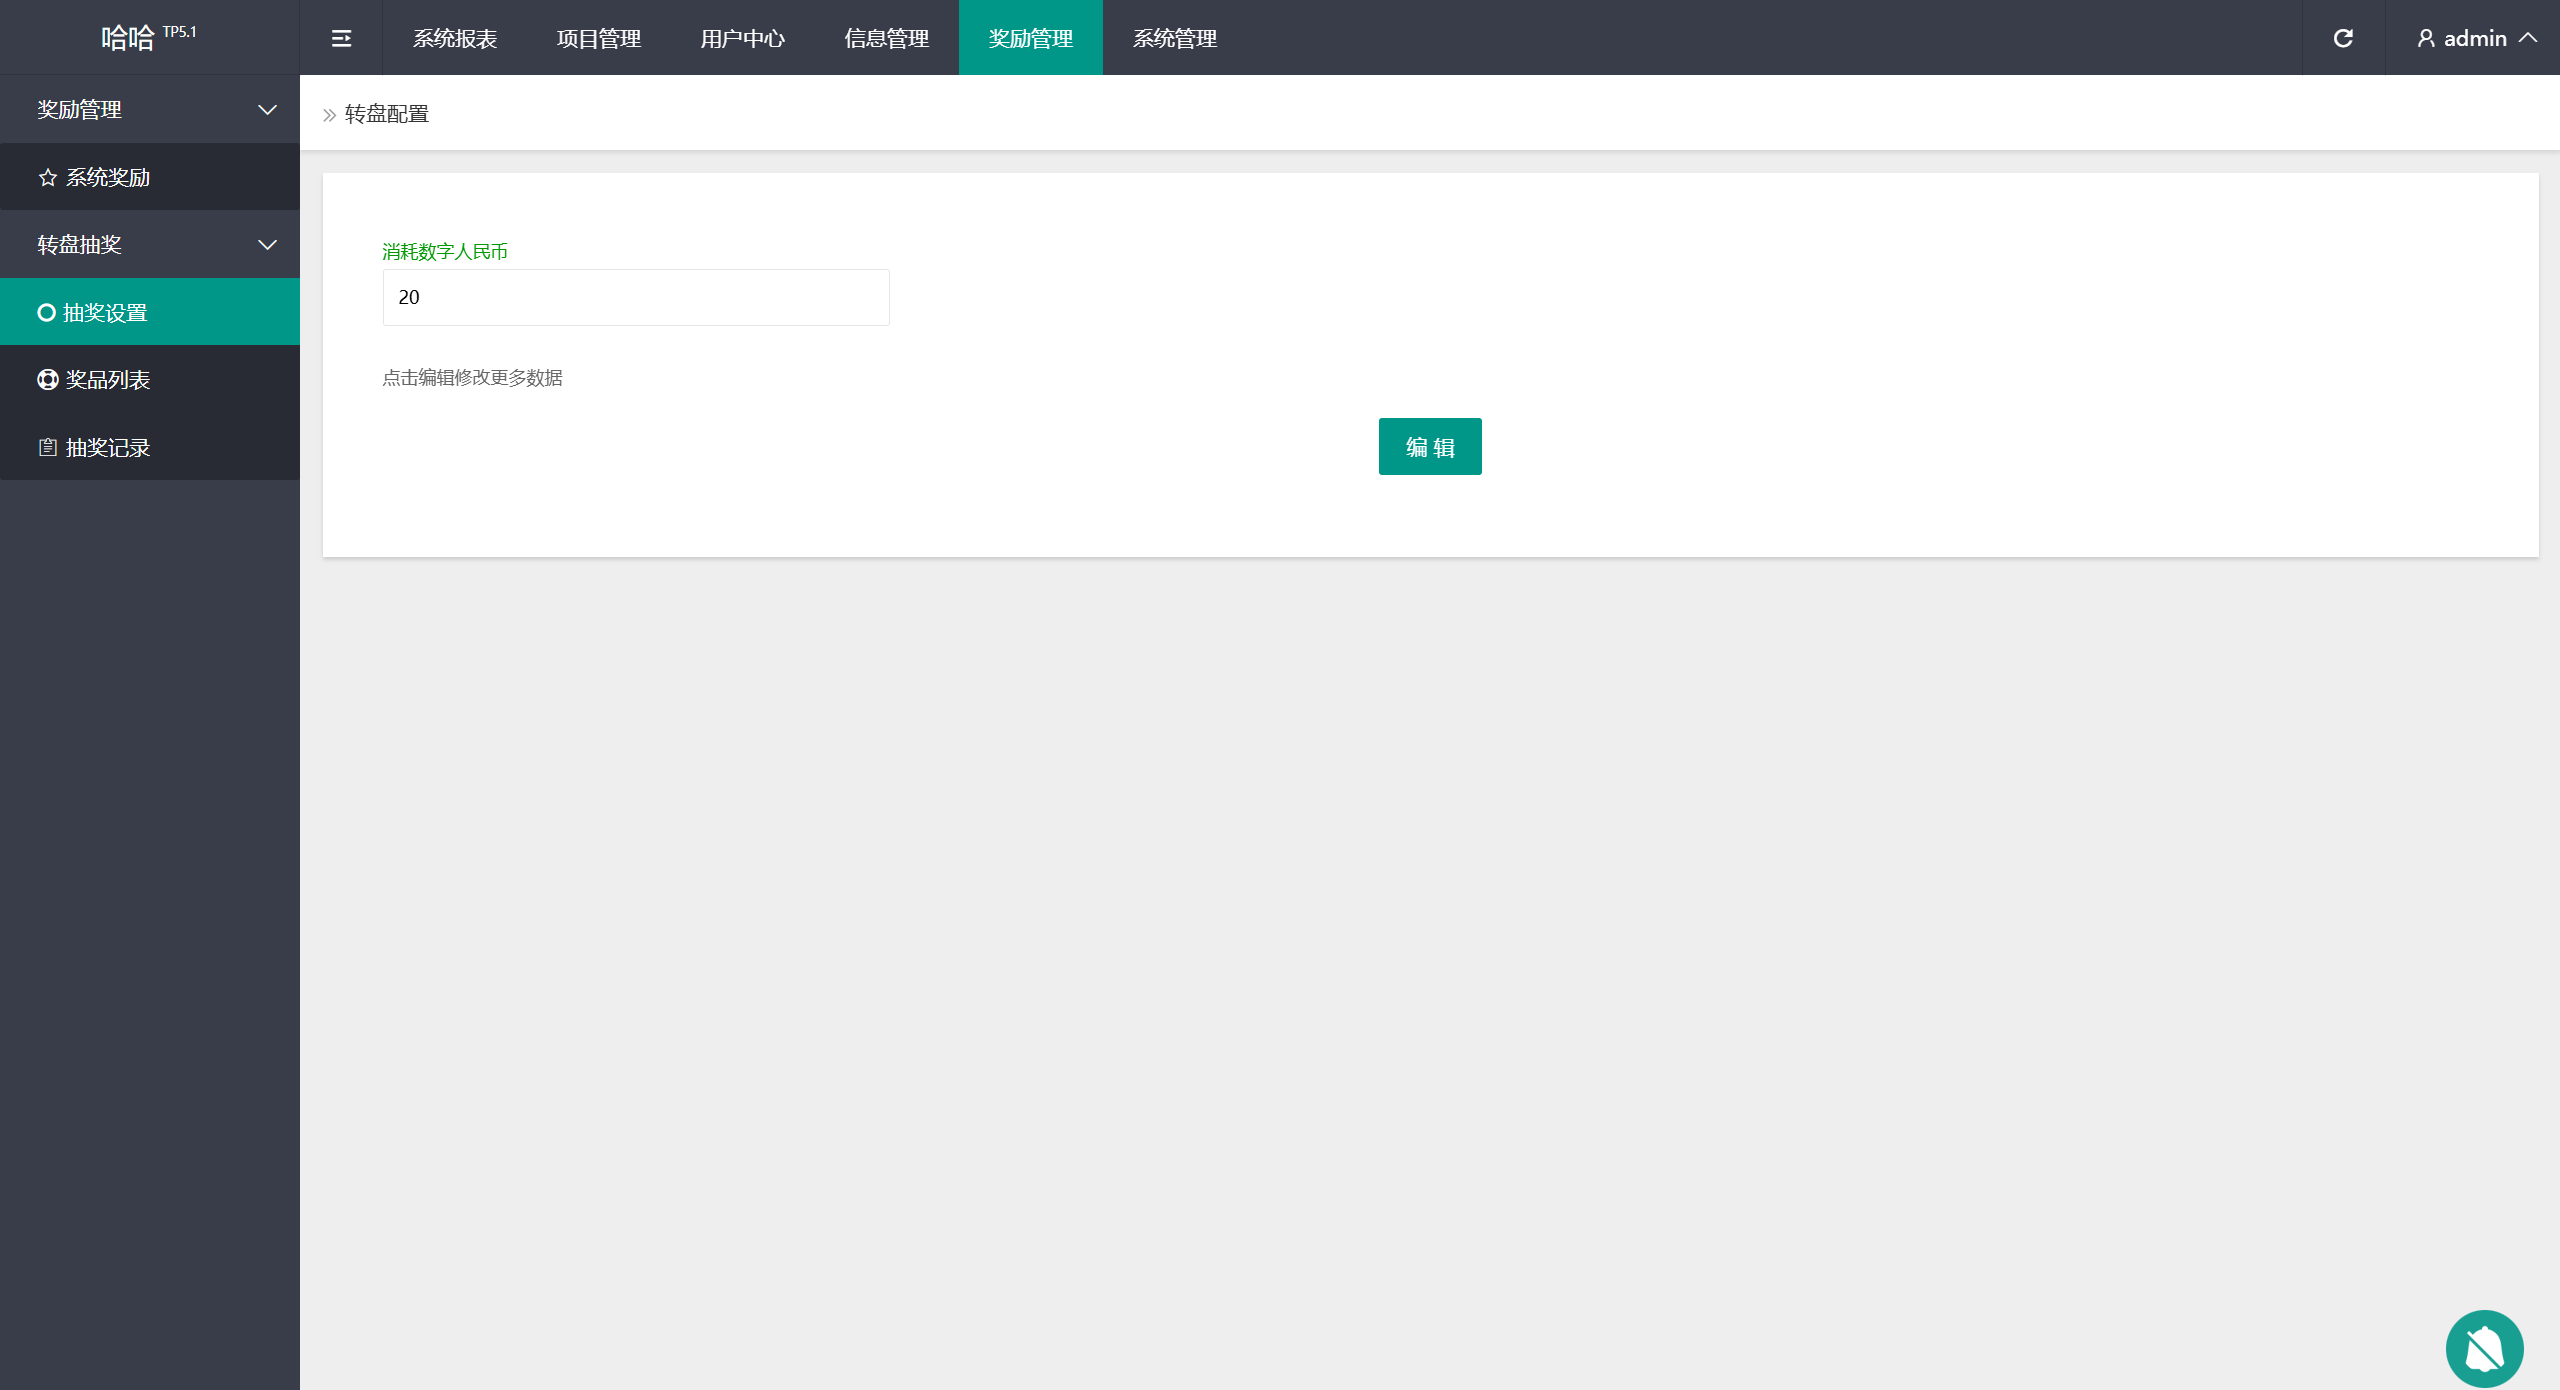This screenshot has width=2560, height=1390.
Task: Click the muted bell notification icon
Action: [x=2484, y=1348]
